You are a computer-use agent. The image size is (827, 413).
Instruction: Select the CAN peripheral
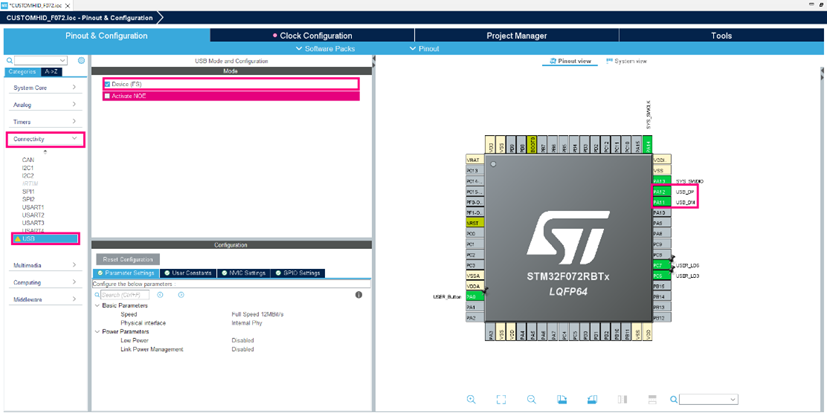click(x=28, y=159)
